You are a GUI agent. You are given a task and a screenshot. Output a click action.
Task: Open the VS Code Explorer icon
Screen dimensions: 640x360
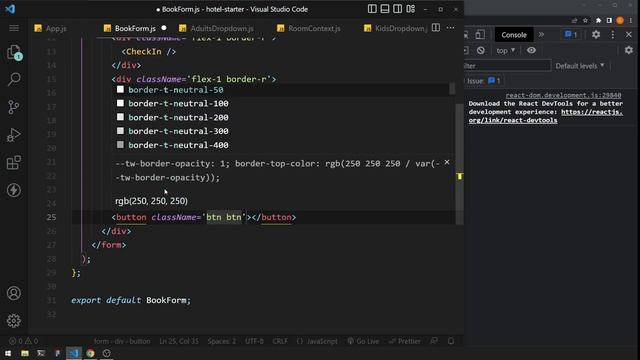pyautogui.click(x=14, y=53)
